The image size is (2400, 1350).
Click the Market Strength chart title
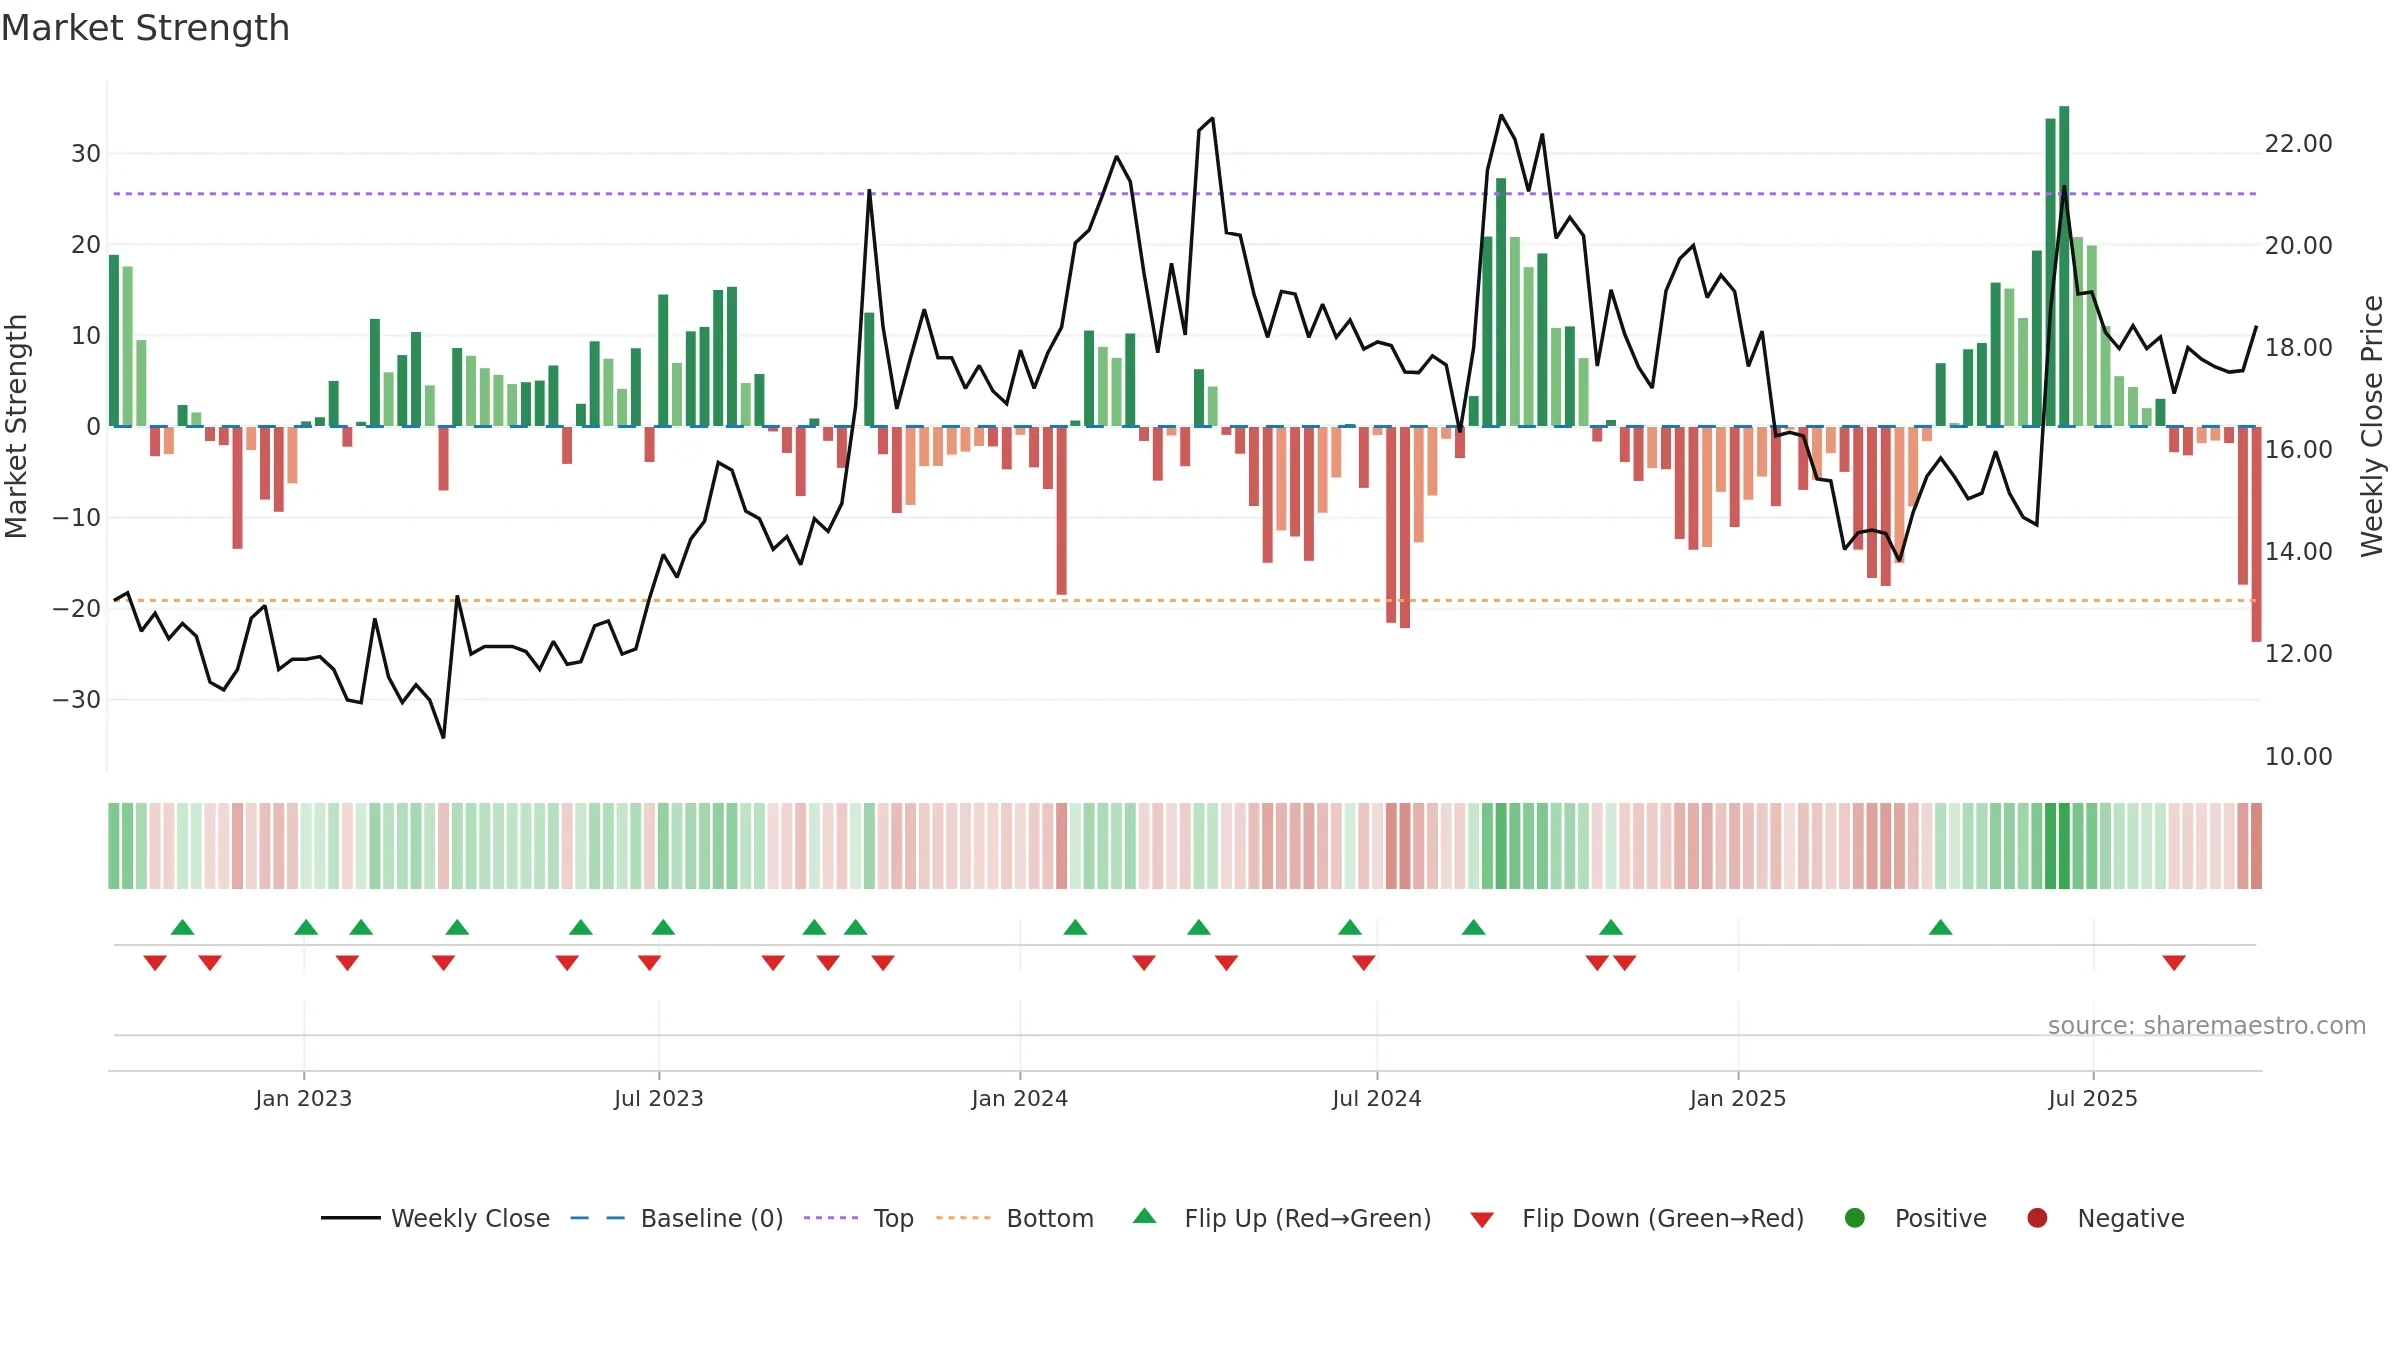[x=146, y=28]
